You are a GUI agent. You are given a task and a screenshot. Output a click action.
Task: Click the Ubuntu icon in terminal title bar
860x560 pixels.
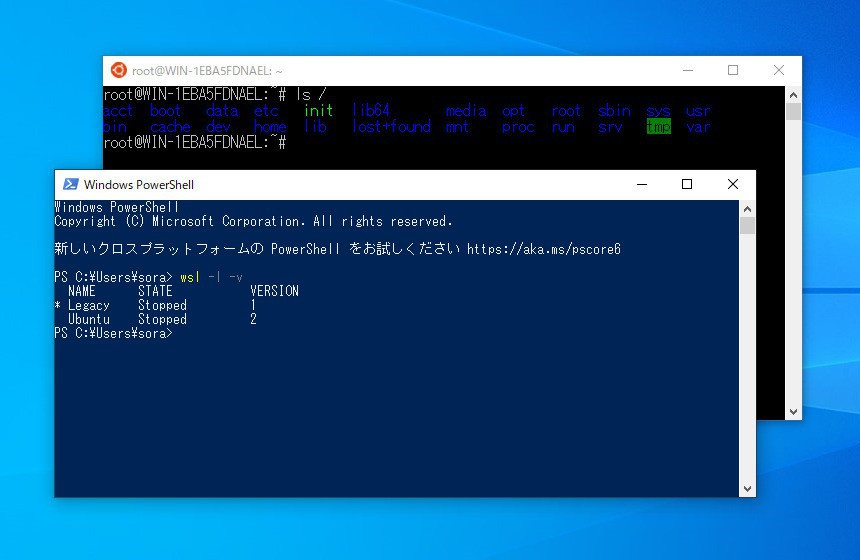[x=118, y=70]
